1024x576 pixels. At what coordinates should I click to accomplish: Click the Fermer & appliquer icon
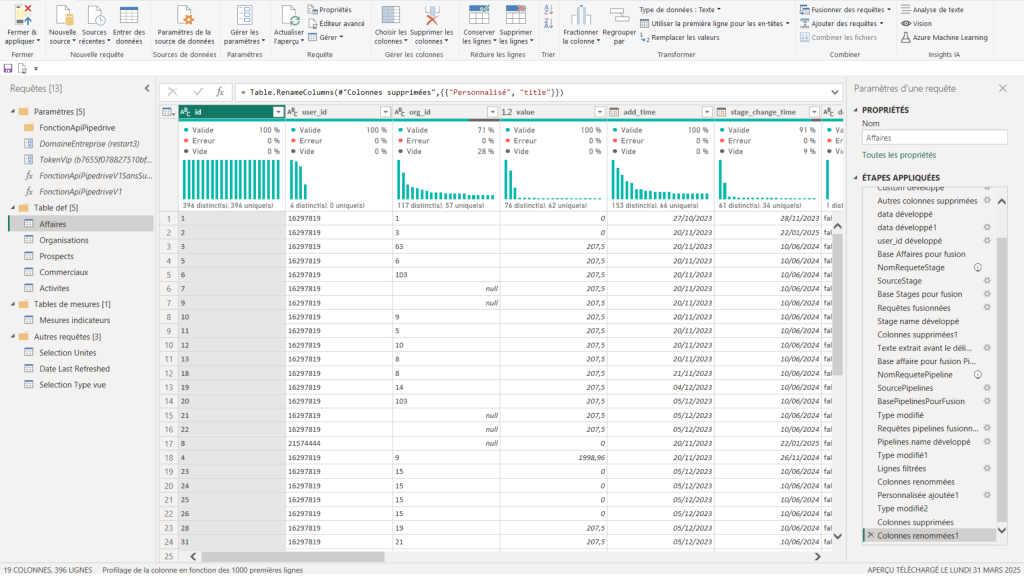click(22, 15)
